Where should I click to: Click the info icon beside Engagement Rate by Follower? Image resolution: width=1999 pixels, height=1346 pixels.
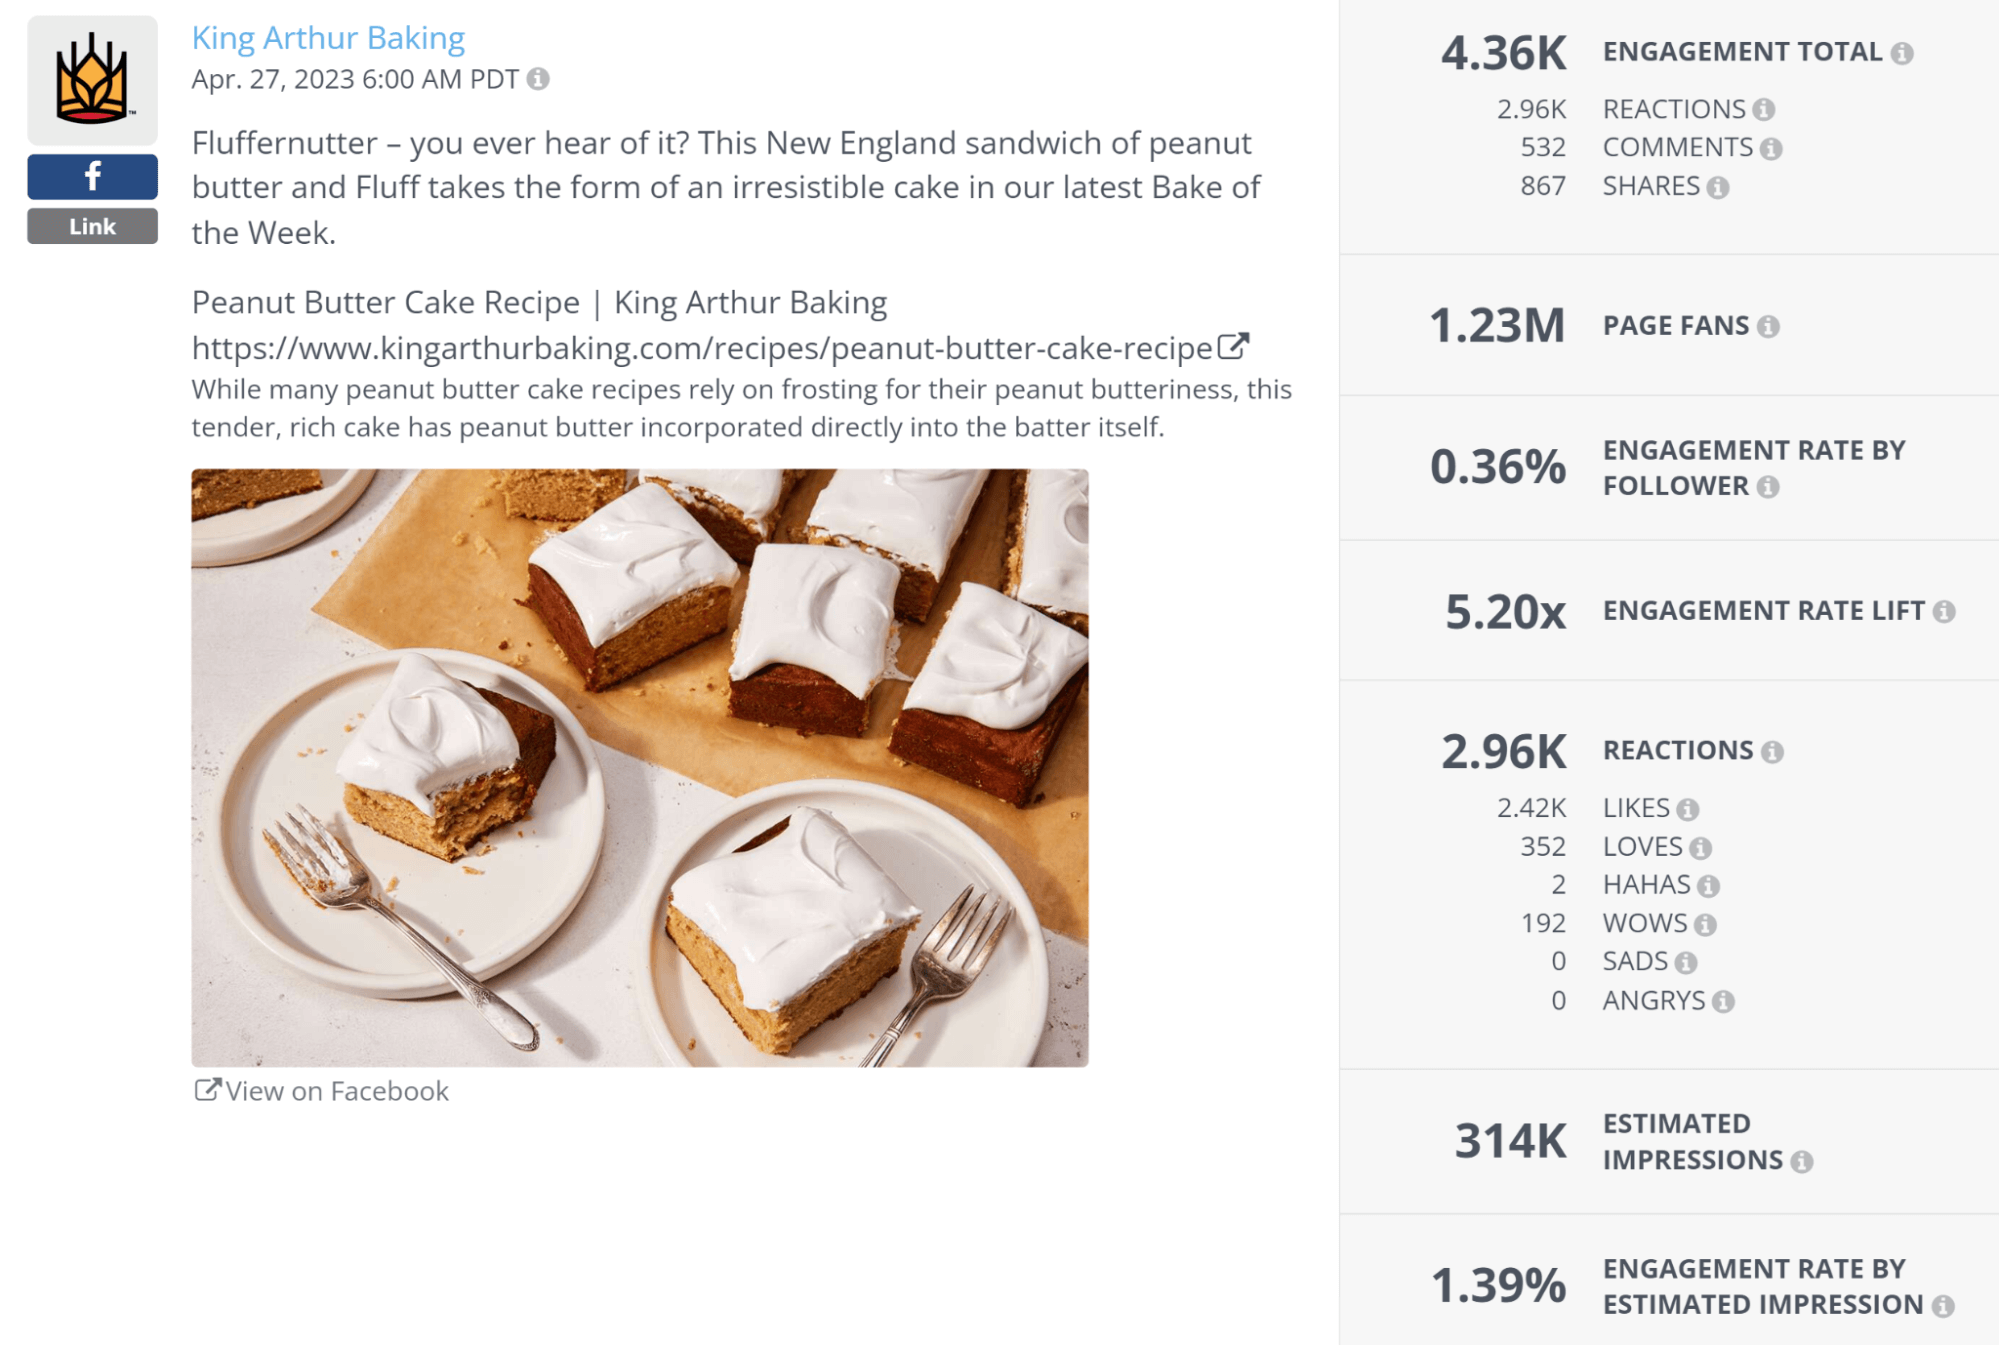pos(1771,487)
